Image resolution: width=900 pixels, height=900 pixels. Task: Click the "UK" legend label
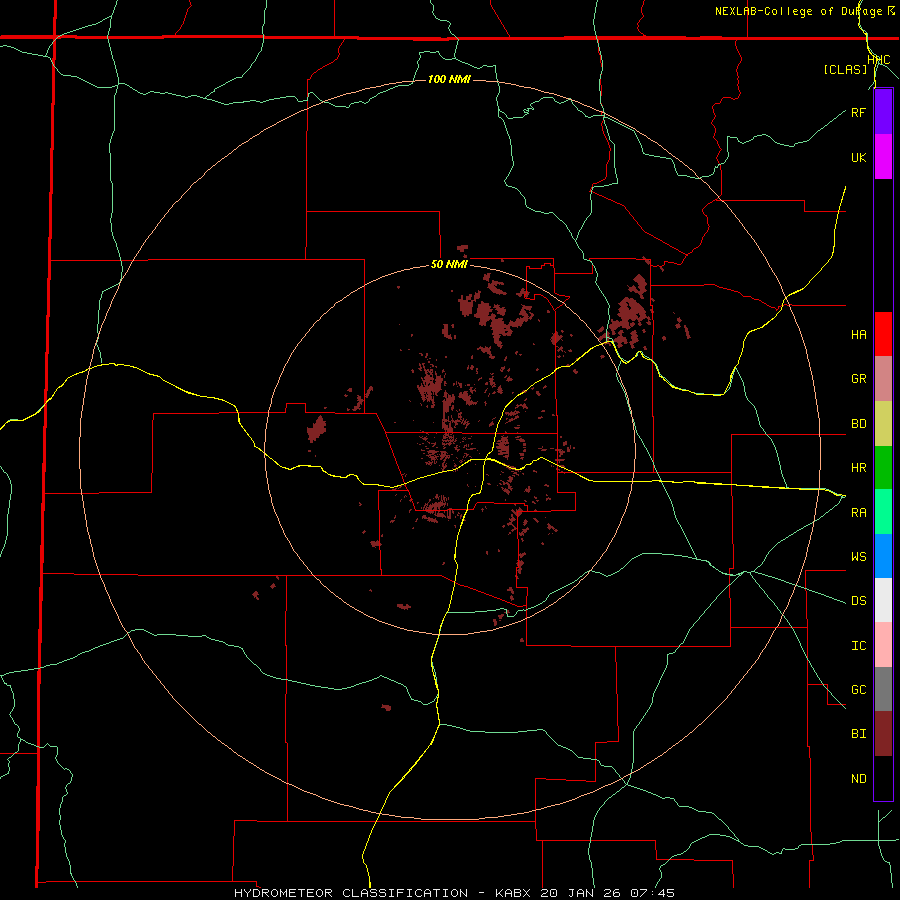click(858, 158)
